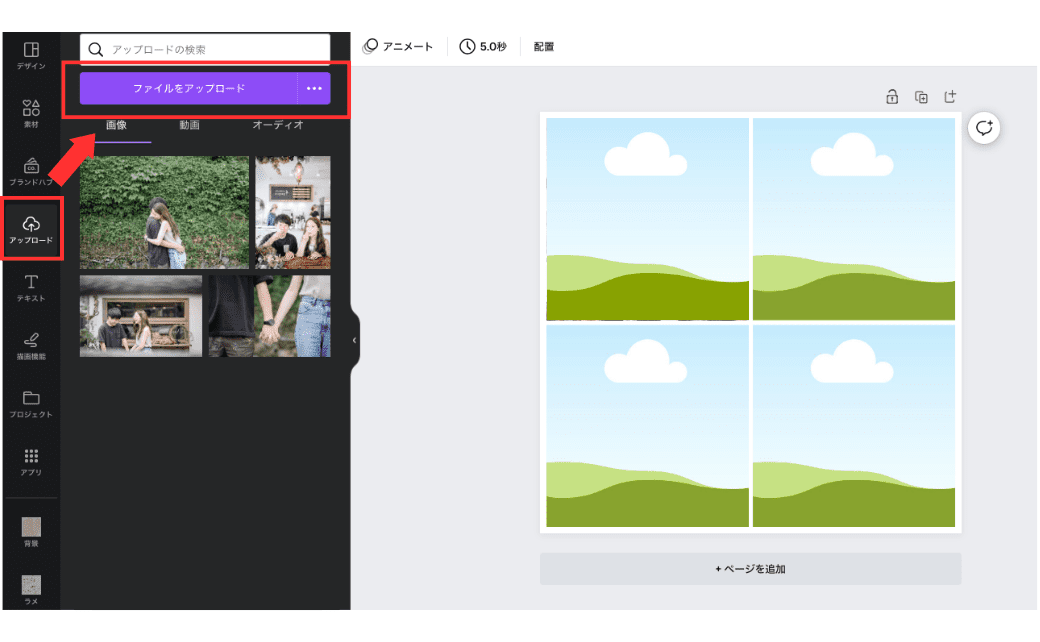Click the ファイルをアップロード button

pos(189,88)
